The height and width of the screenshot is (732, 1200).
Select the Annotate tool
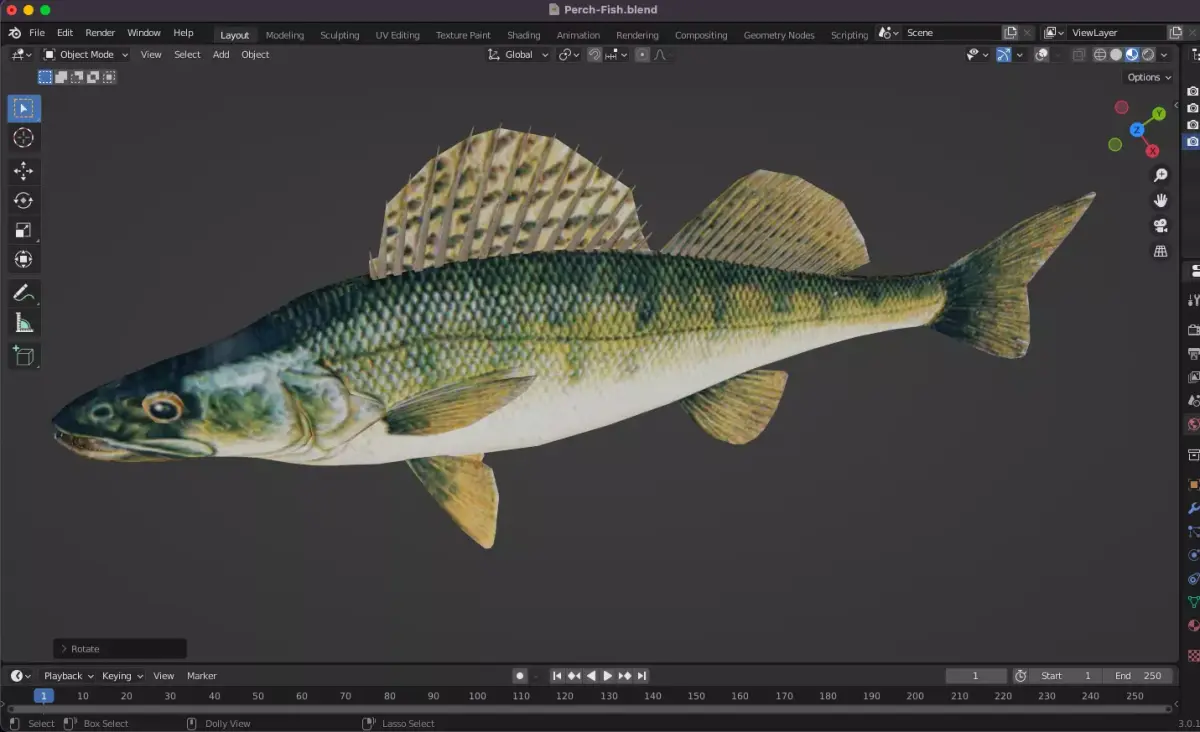point(24,293)
